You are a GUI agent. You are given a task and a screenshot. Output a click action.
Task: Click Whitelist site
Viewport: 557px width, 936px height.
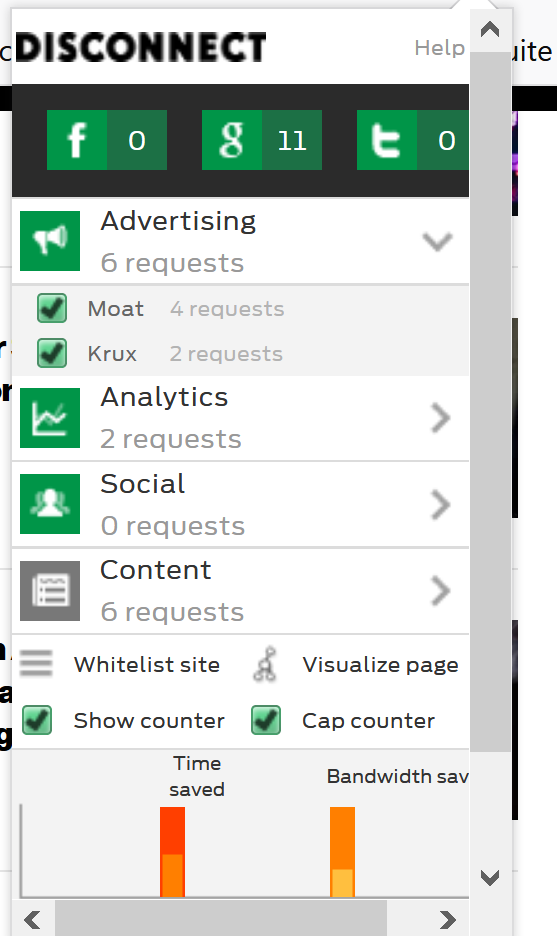(x=147, y=664)
